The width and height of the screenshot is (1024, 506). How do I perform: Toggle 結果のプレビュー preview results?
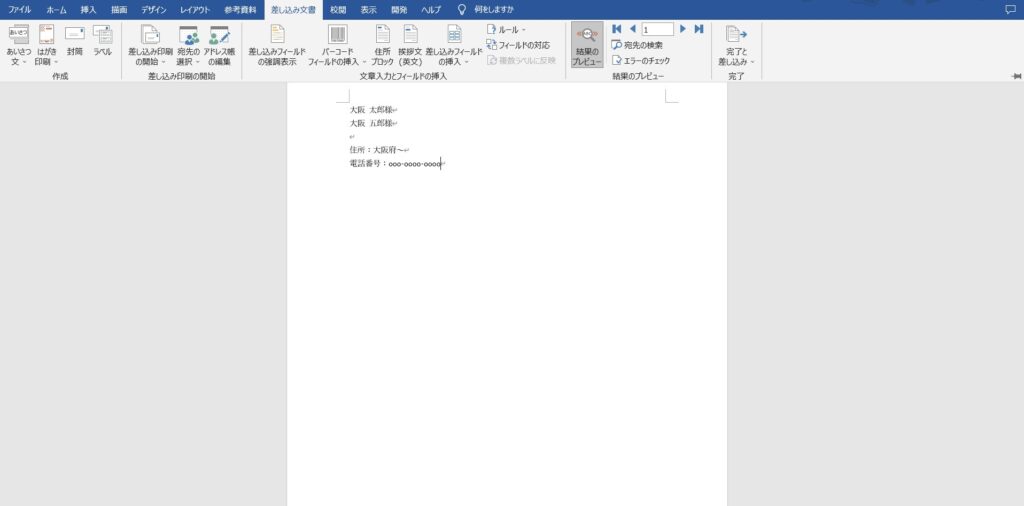pyautogui.click(x=587, y=45)
